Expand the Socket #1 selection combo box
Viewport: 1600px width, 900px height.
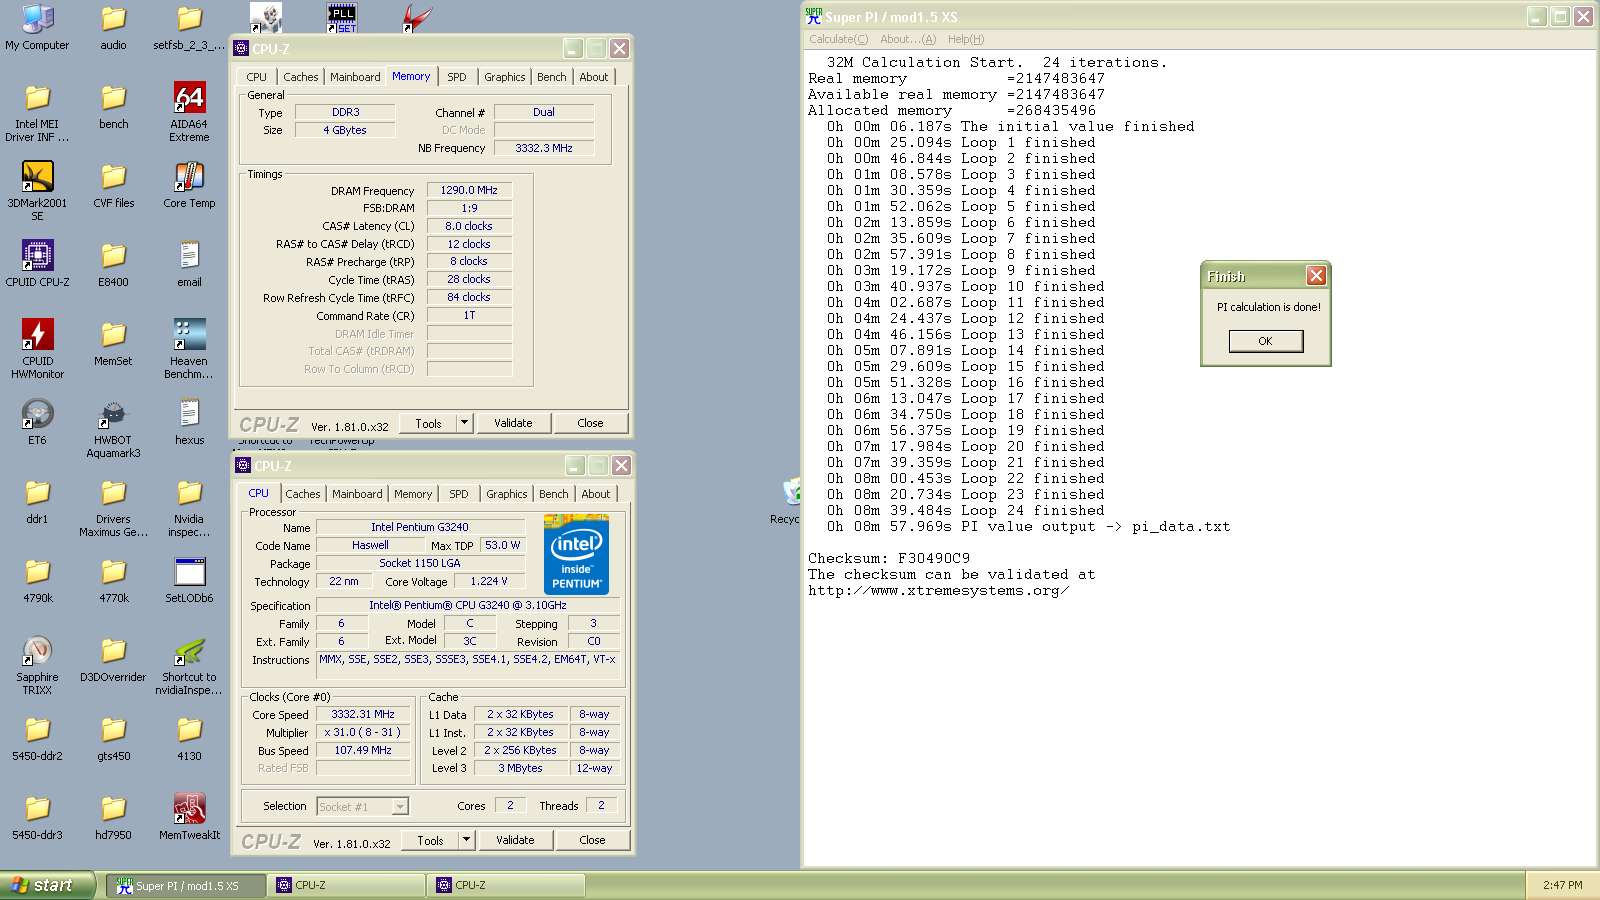pyautogui.click(x=362, y=806)
